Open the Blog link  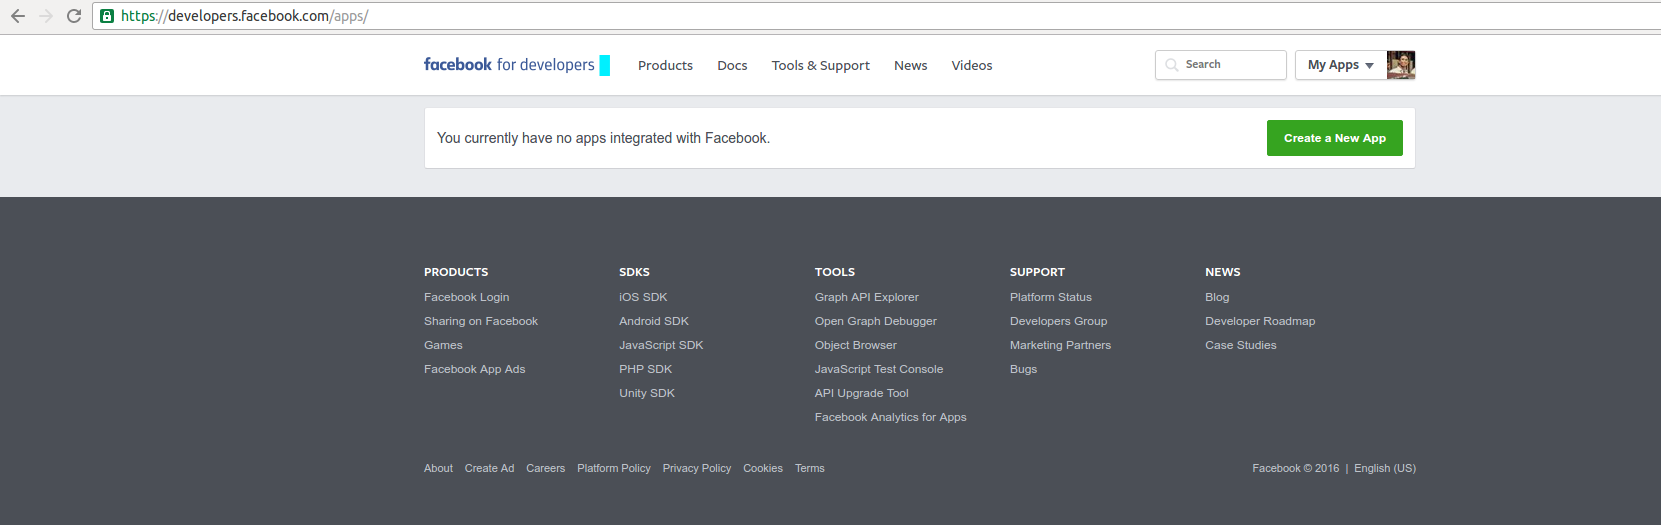tap(1217, 297)
